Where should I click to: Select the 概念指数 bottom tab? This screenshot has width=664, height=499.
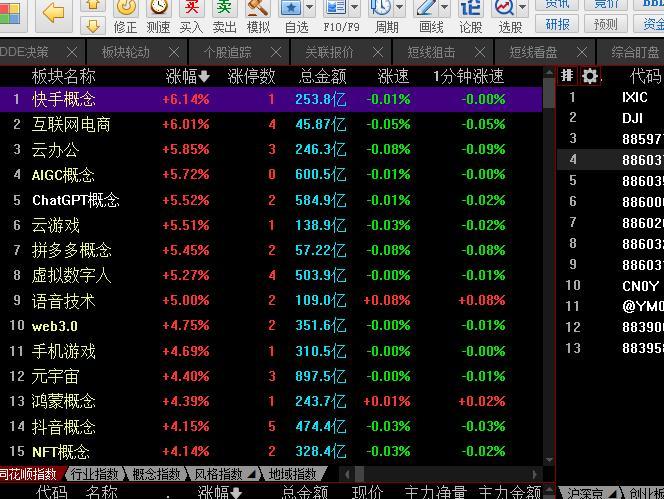click(x=156, y=474)
